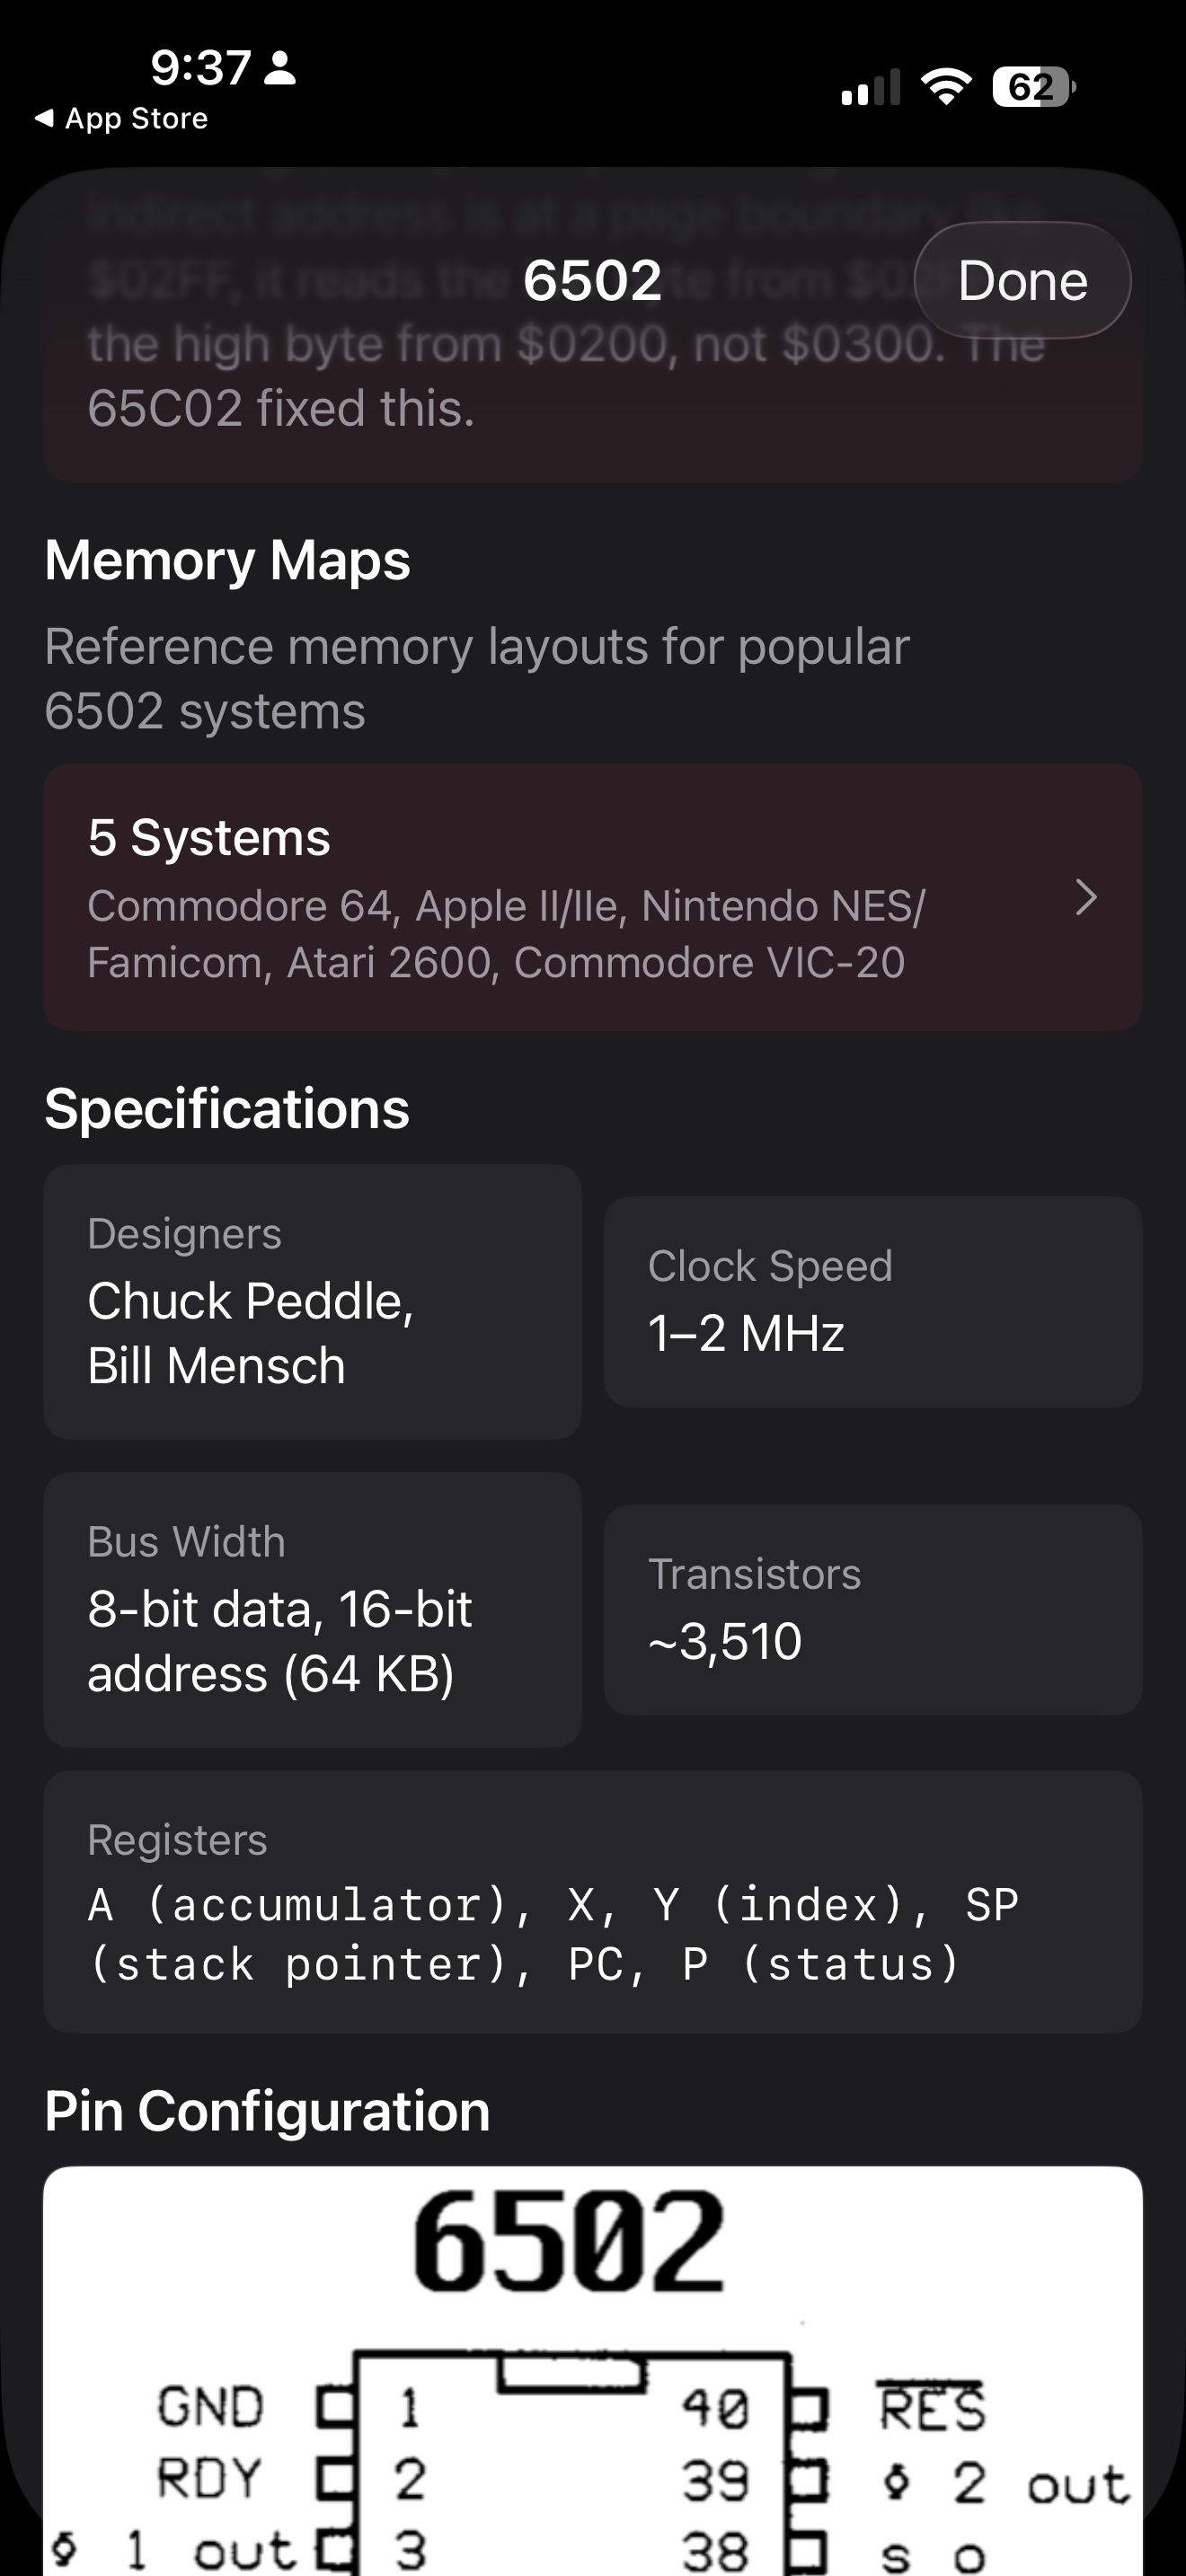The width and height of the screenshot is (1186, 2576).
Task: Open the 5 Systems memory maps row
Action: (592, 897)
